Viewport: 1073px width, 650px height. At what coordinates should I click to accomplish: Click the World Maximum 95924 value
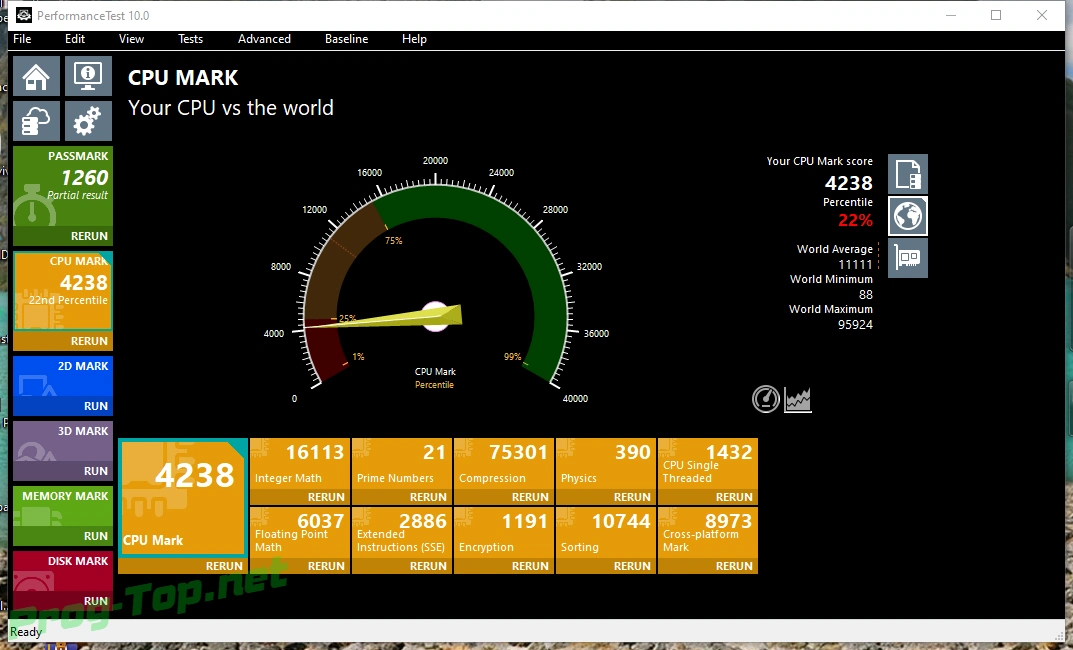point(855,324)
